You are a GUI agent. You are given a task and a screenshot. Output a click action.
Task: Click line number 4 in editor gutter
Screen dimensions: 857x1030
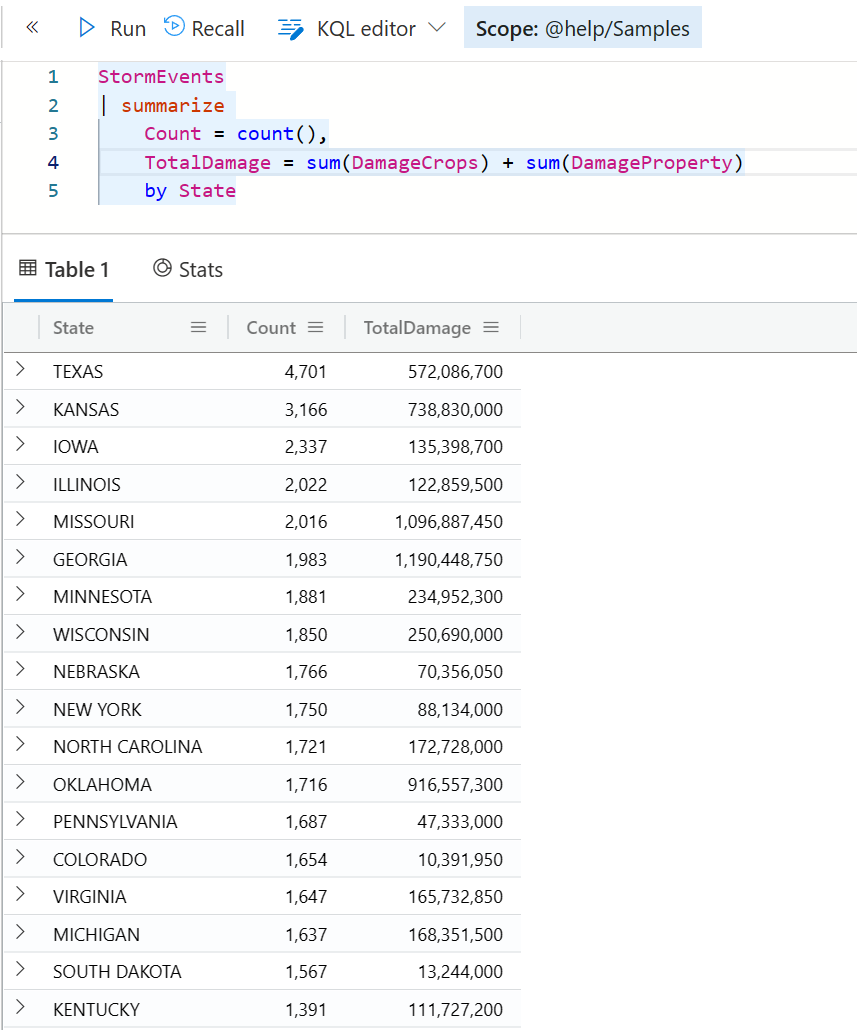(x=53, y=162)
